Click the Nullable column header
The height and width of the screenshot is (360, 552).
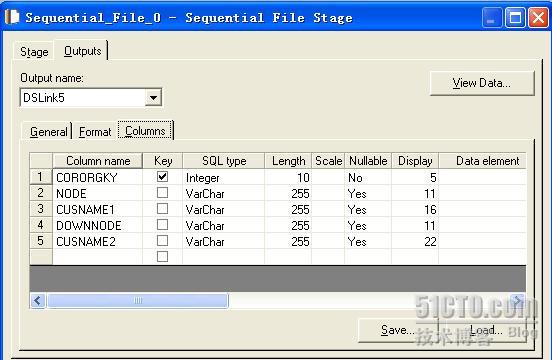(368, 161)
